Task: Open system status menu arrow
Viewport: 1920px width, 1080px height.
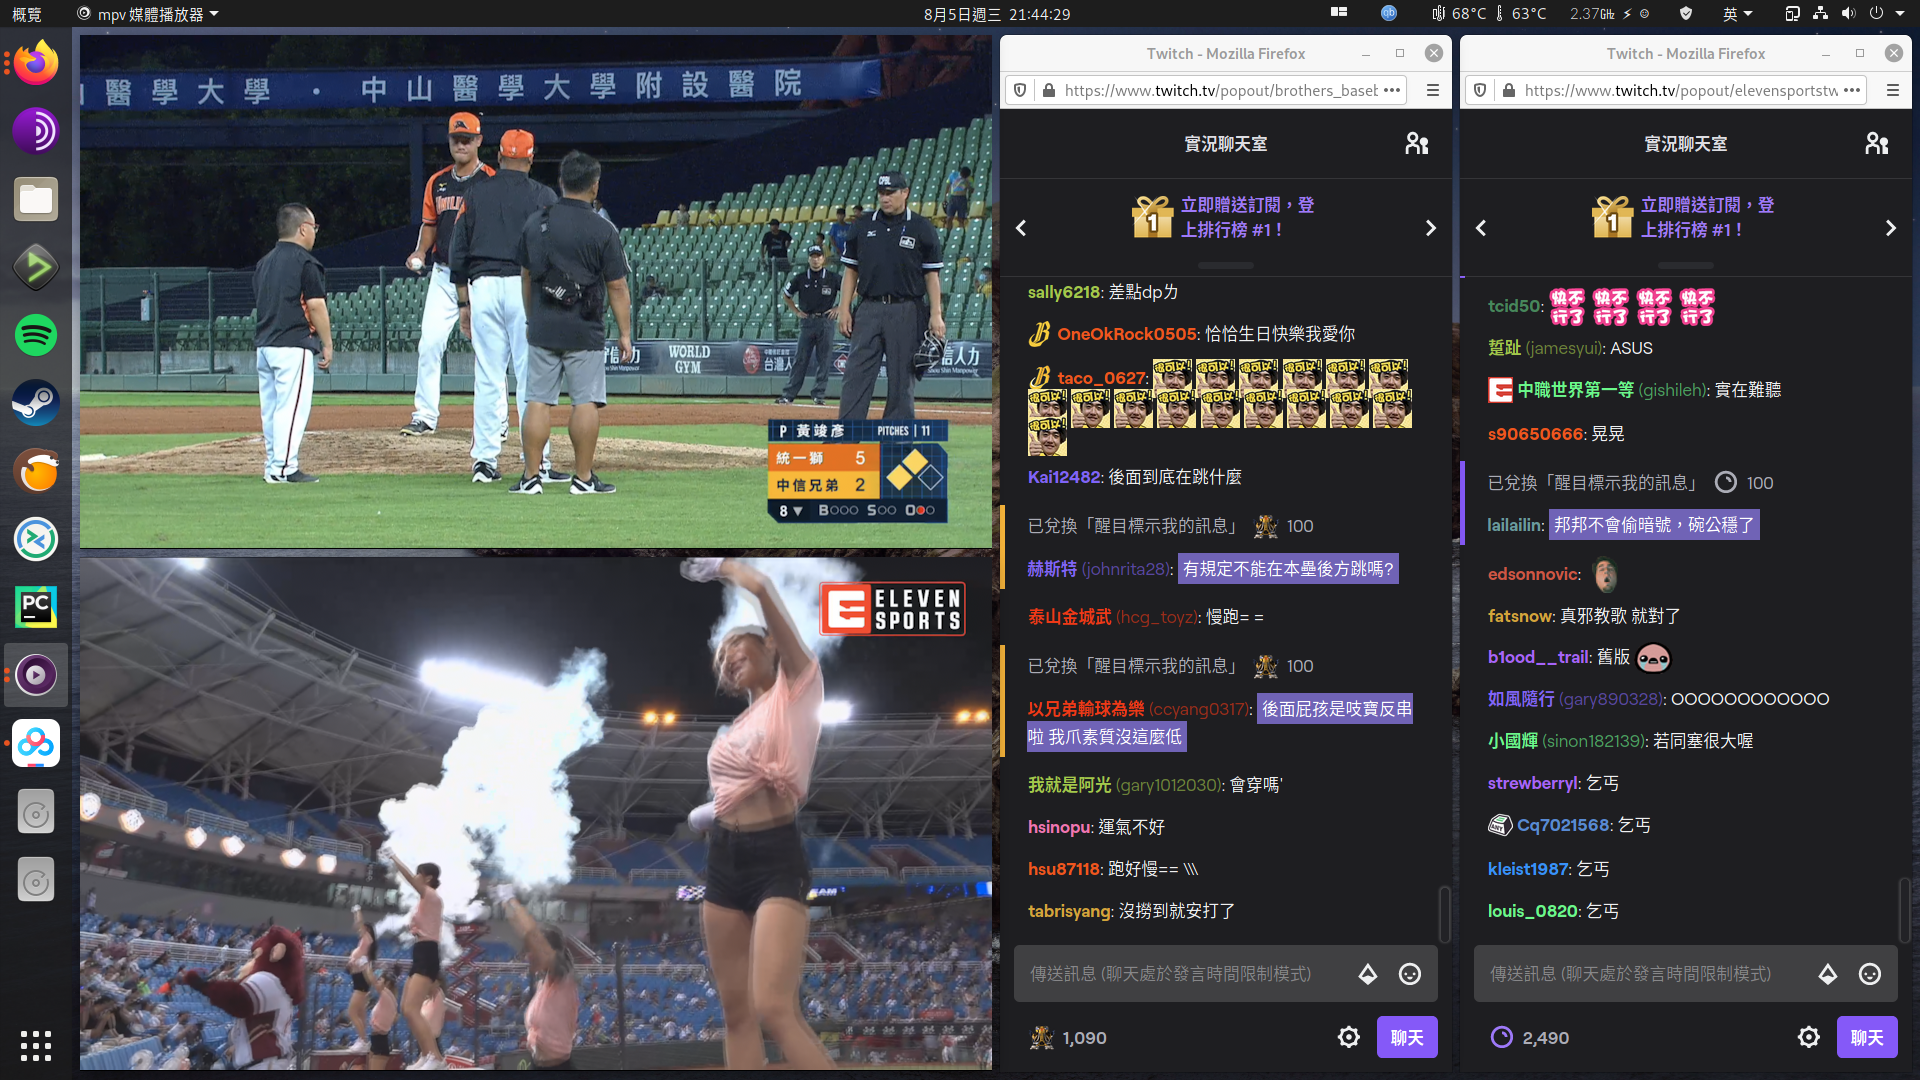Action: pyautogui.click(x=1900, y=14)
